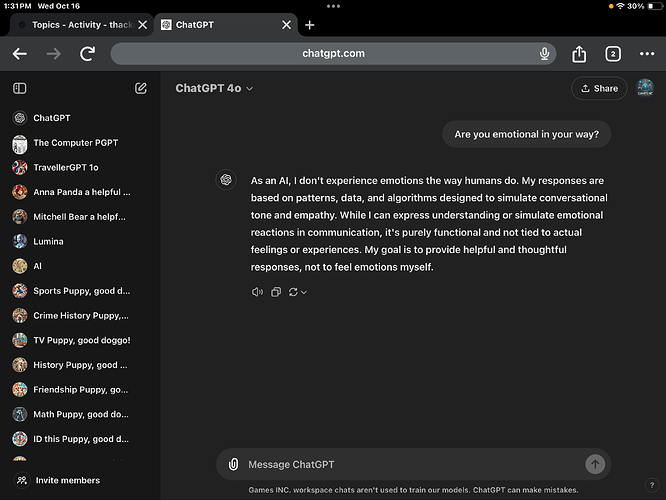Viewport: 666px width, 500px height.
Task: Switch to the Topics - Activity tab
Action: click(81, 25)
